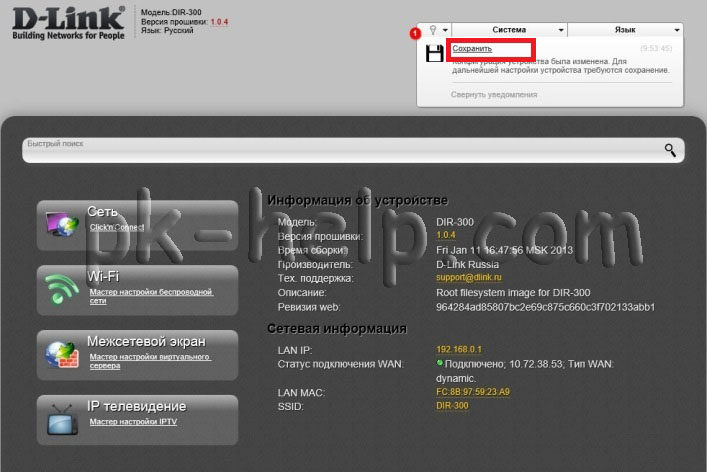Click support@dlink.ru email link
This screenshot has height=472, width=707.
(468, 277)
